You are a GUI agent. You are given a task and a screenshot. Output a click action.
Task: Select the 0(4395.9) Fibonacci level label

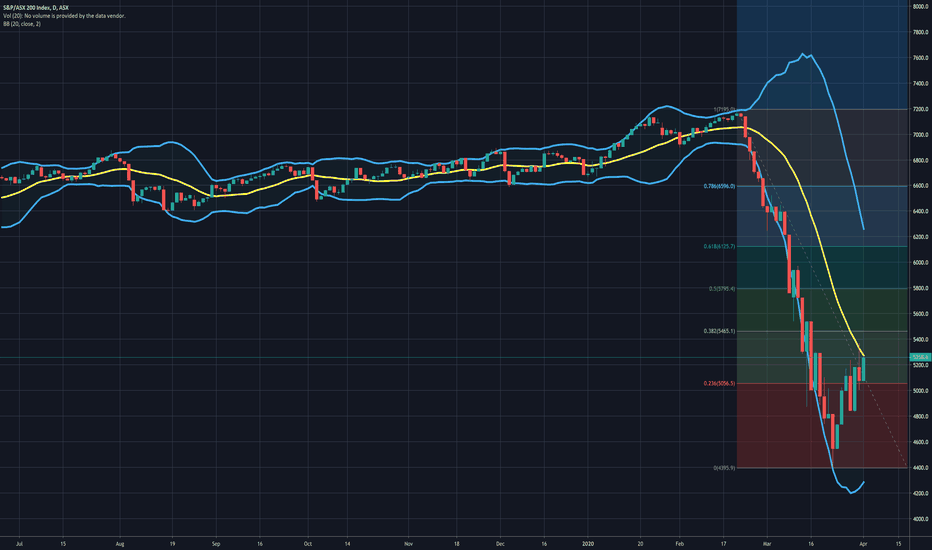[x=724, y=468]
